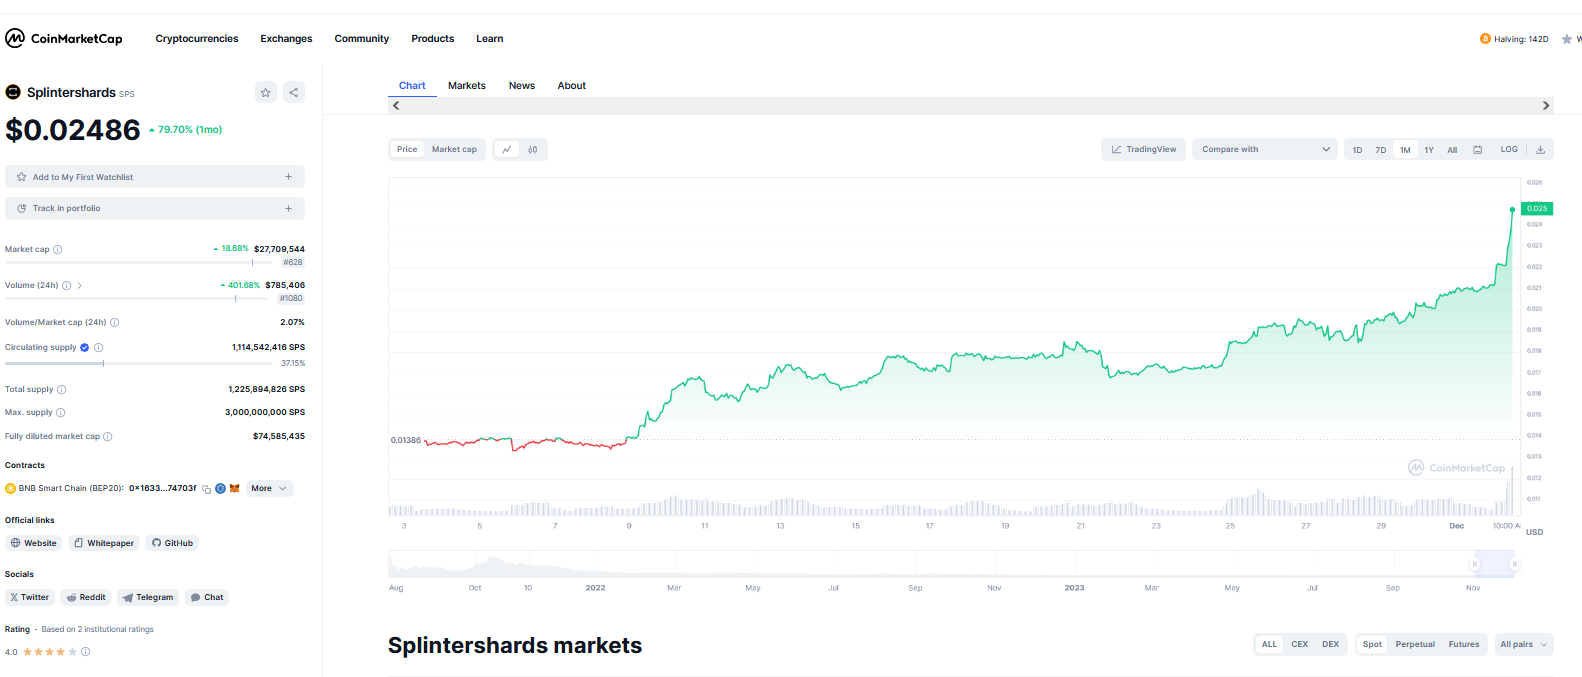Open the Exchanges menu
1582x677 pixels.
[286, 39]
